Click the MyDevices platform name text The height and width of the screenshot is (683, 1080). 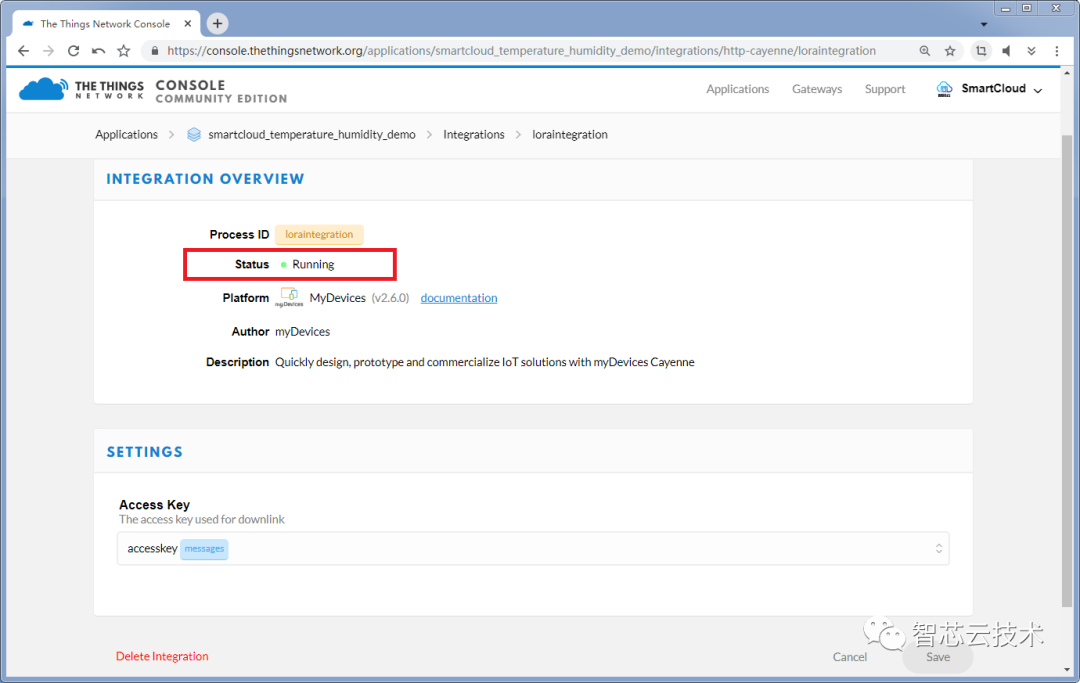(x=338, y=297)
